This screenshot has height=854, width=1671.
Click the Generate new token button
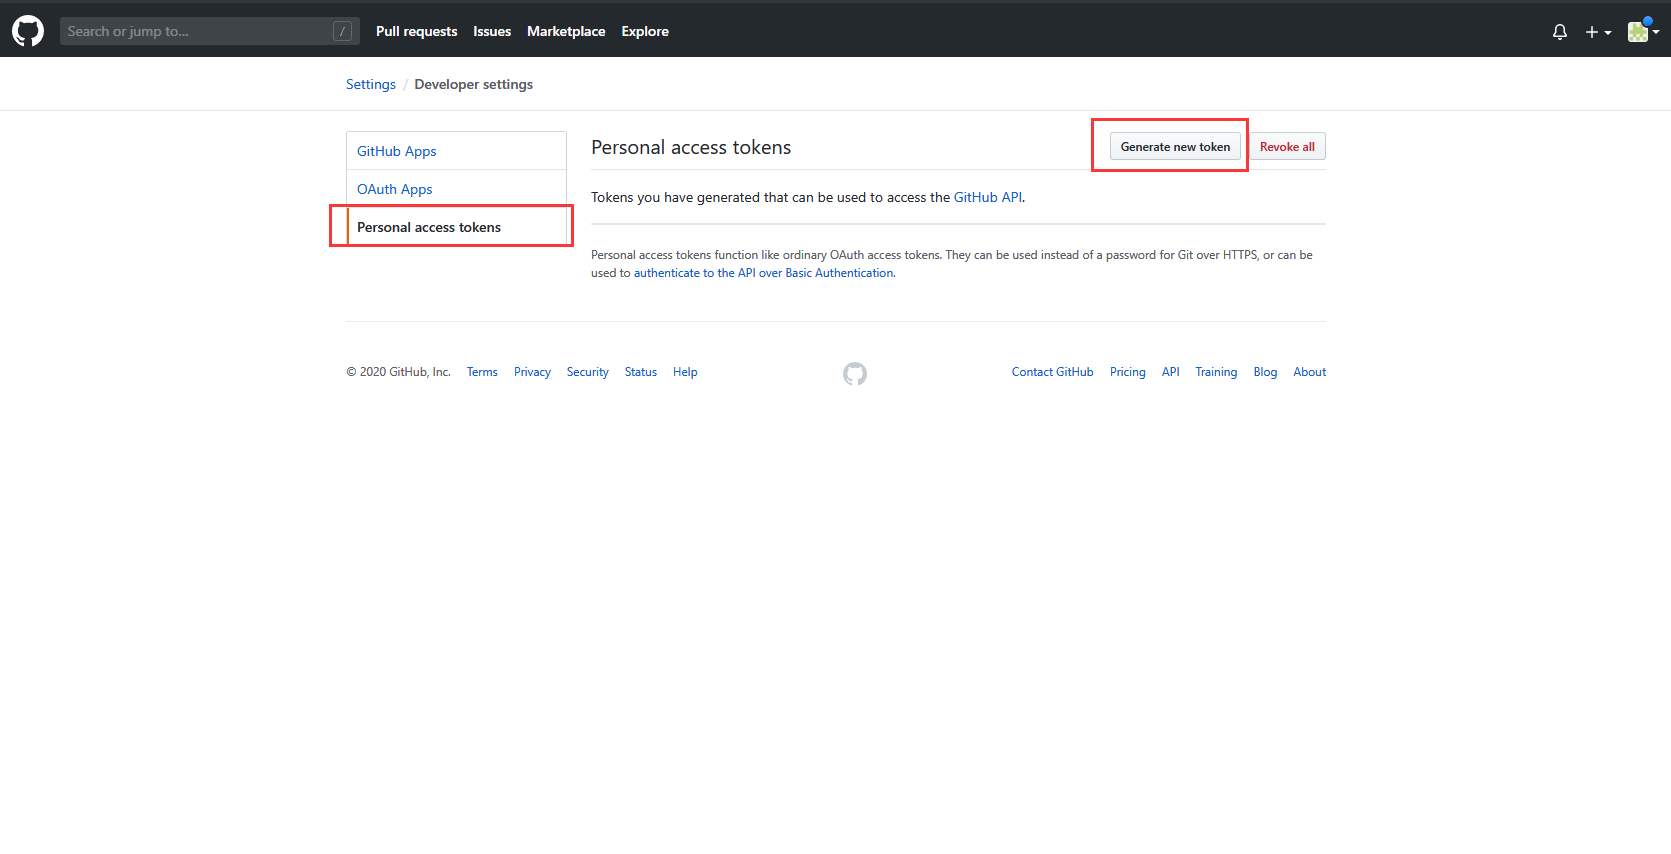tap(1175, 147)
